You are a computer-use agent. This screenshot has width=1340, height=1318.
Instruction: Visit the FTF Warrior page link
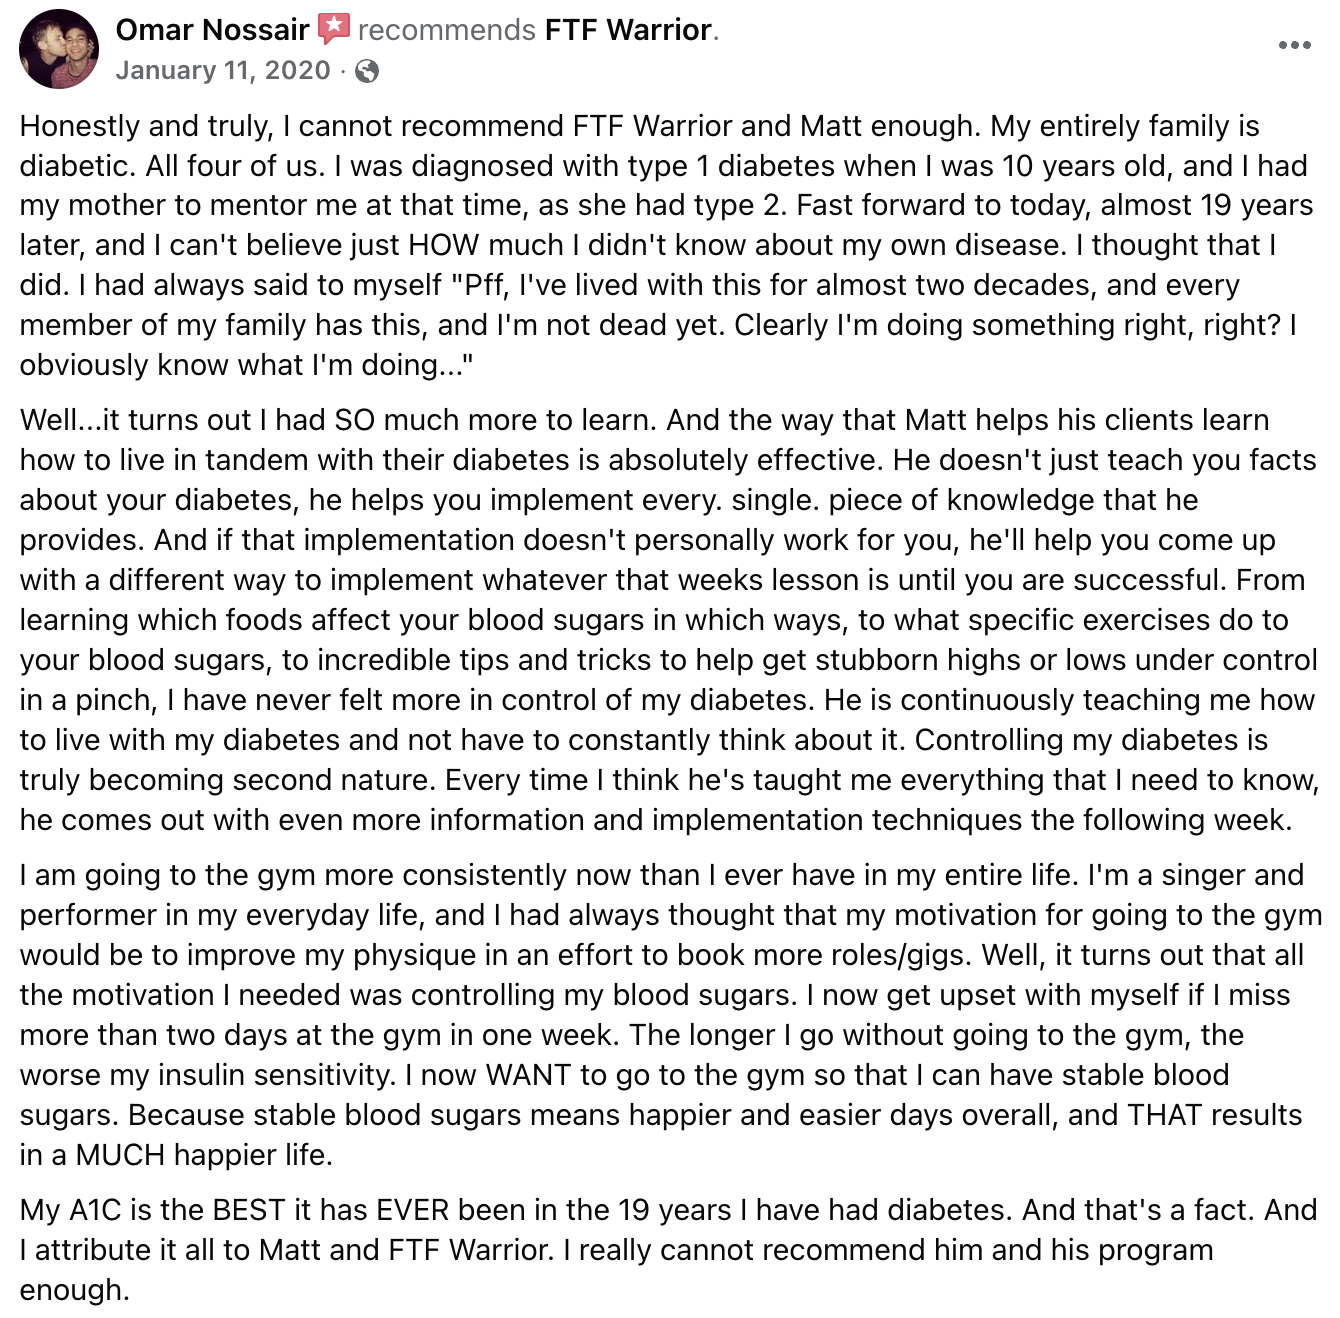click(629, 30)
